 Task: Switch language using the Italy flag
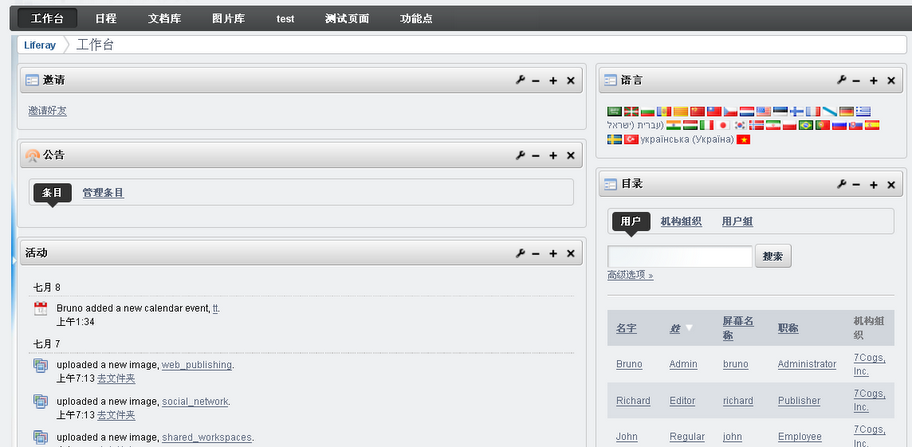coord(707,125)
